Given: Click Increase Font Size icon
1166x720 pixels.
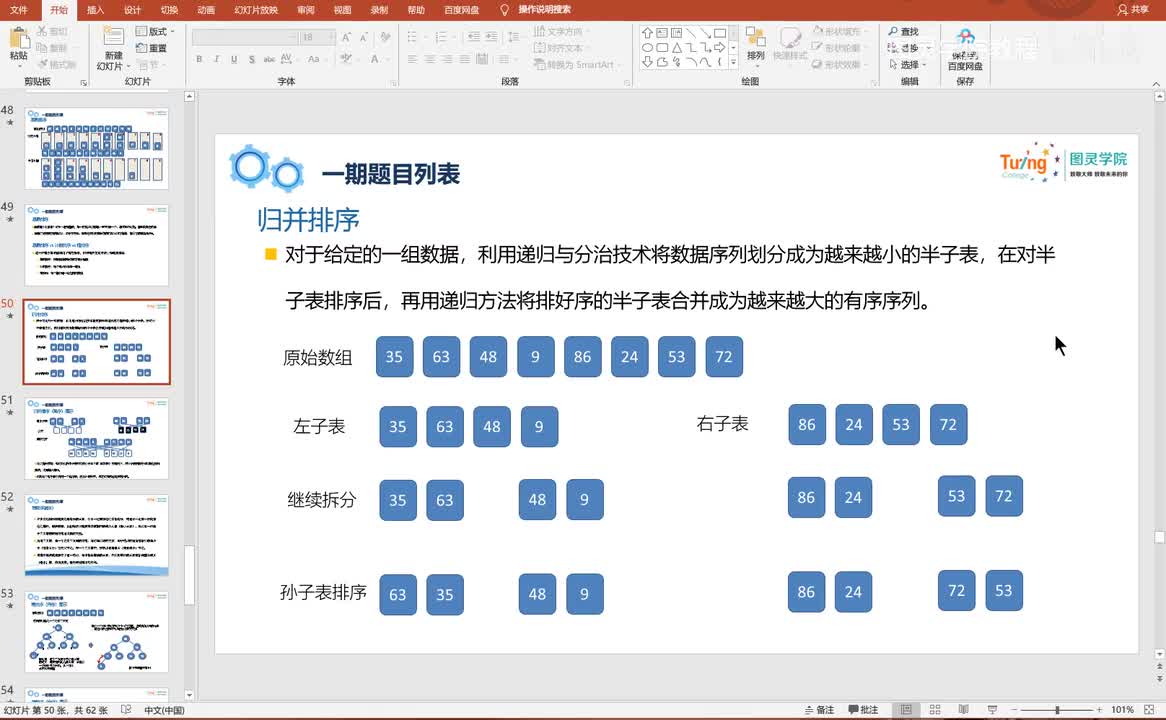Looking at the screenshot, I should point(347,36).
